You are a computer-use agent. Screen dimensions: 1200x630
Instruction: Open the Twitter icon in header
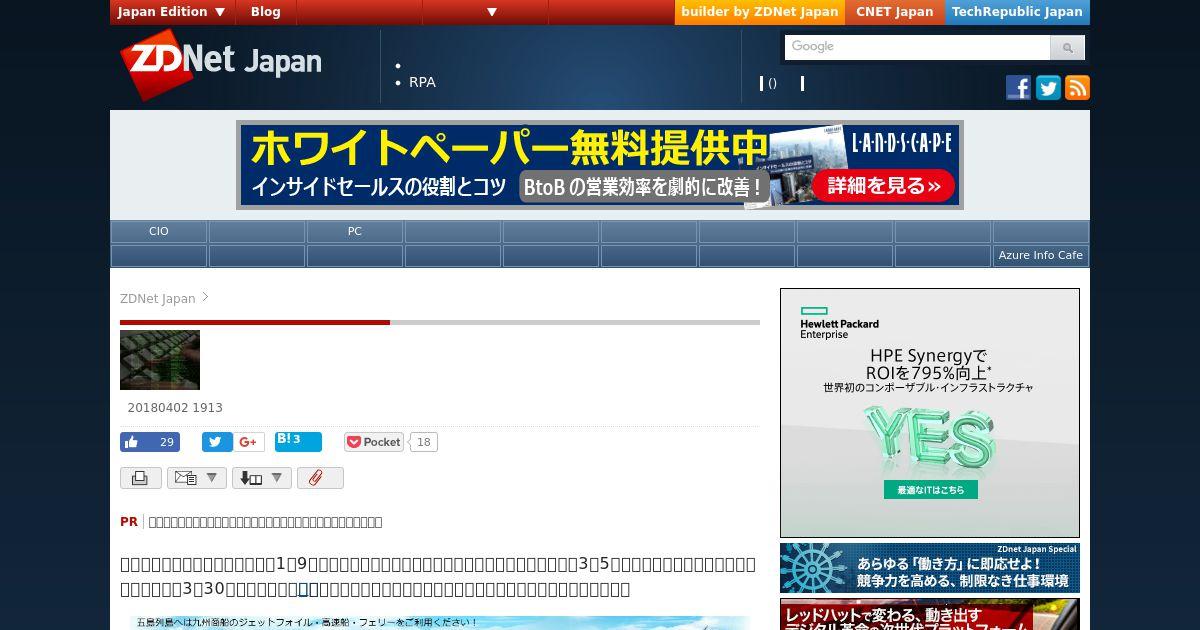[1048, 87]
